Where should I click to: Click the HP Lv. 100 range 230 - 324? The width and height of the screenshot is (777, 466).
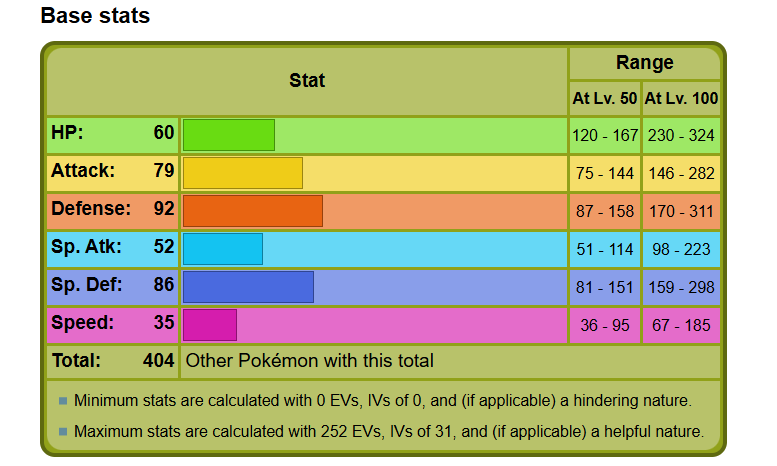click(681, 135)
